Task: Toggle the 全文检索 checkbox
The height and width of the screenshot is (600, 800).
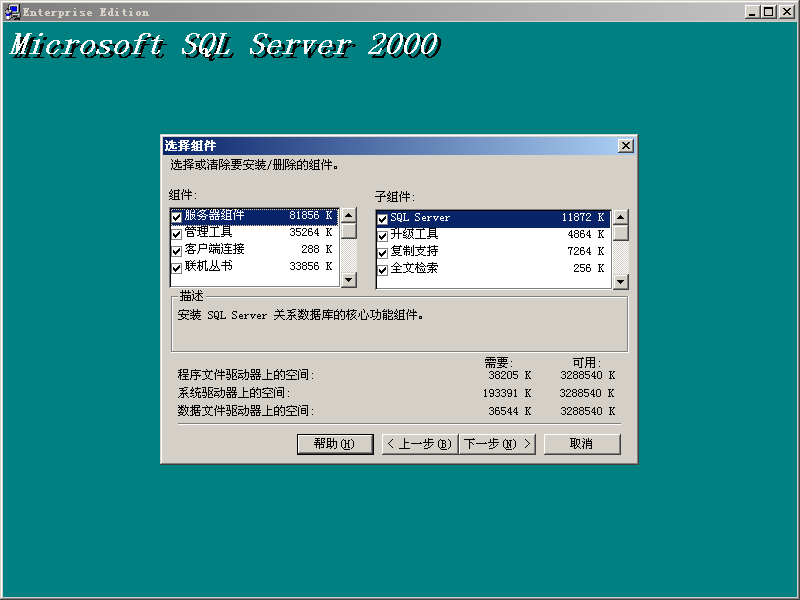Action: pos(383,270)
